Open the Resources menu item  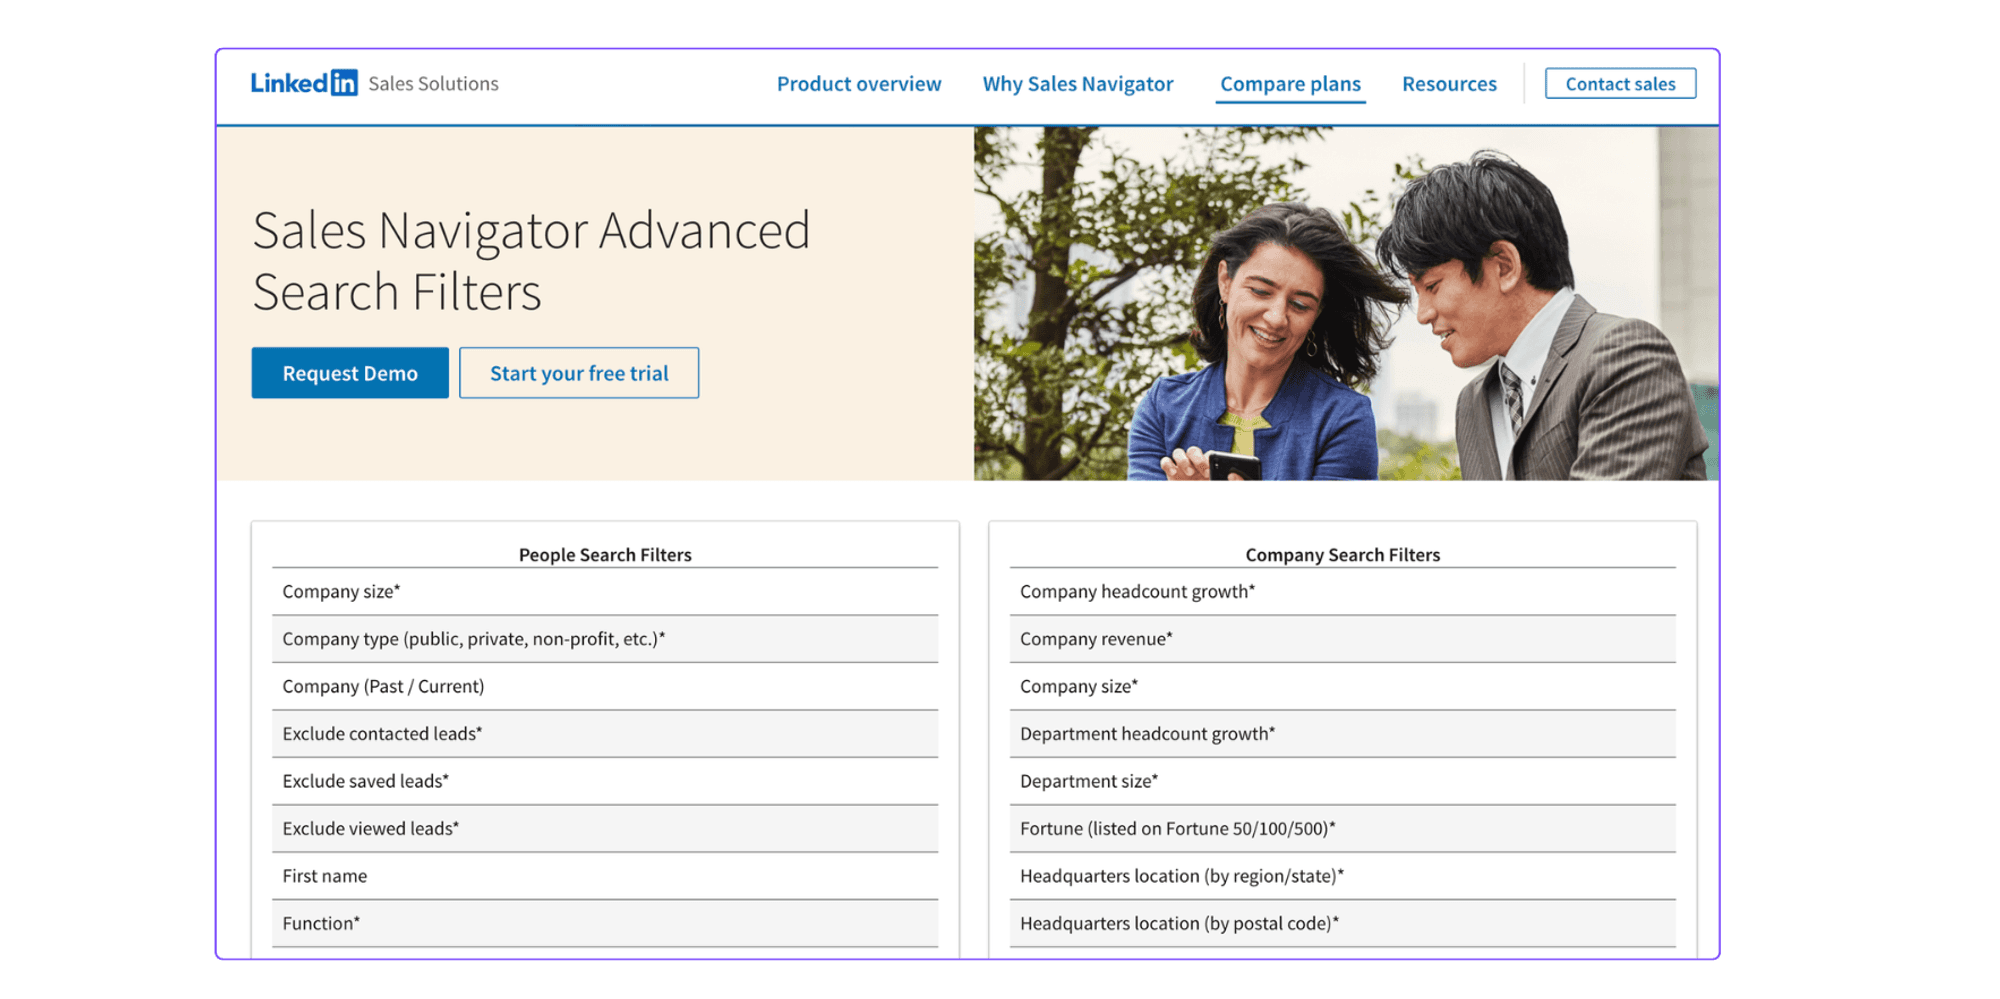[1449, 84]
